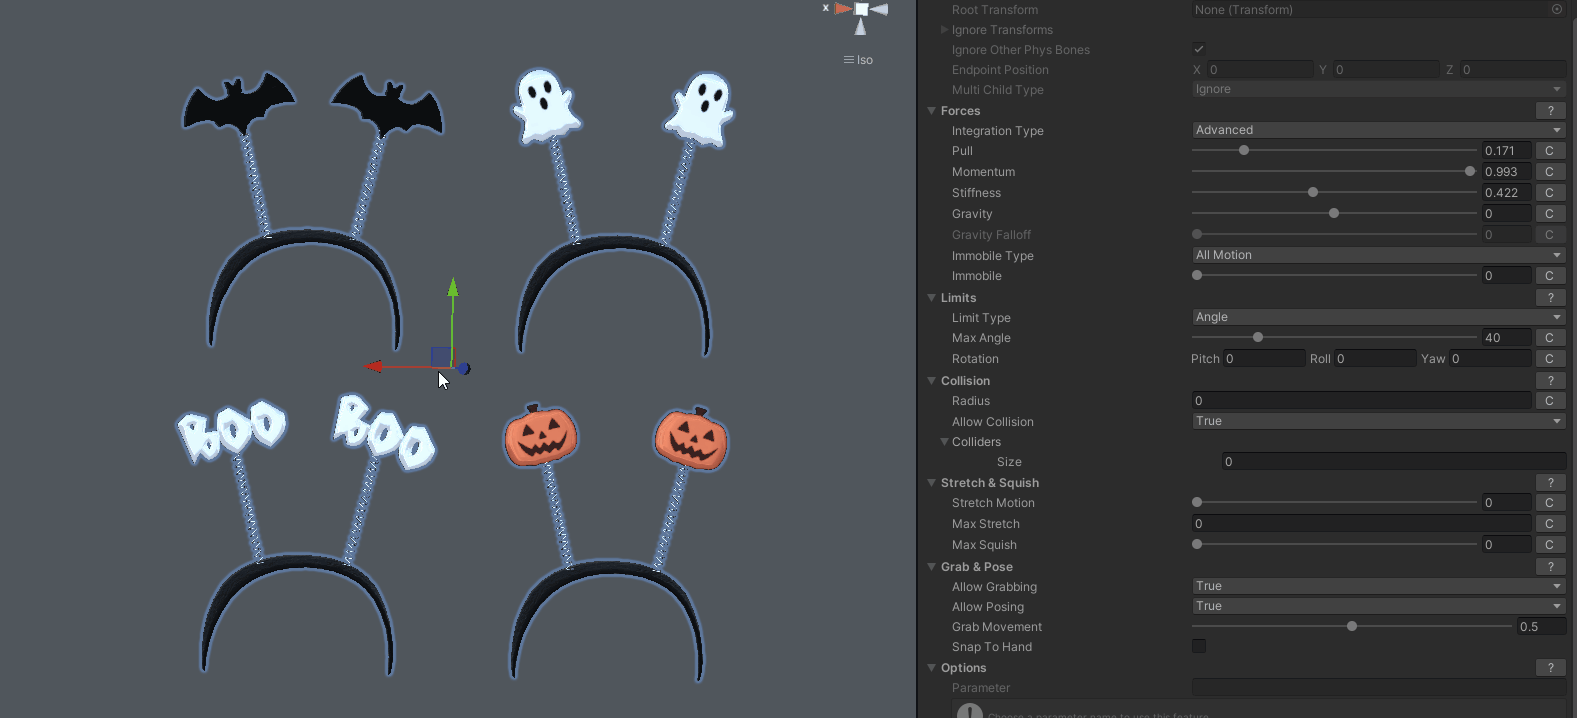Change the Allow Grabbing dropdown
The height and width of the screenshot is (718, 1577).
pyautogui.click(x=1378, y=586)
